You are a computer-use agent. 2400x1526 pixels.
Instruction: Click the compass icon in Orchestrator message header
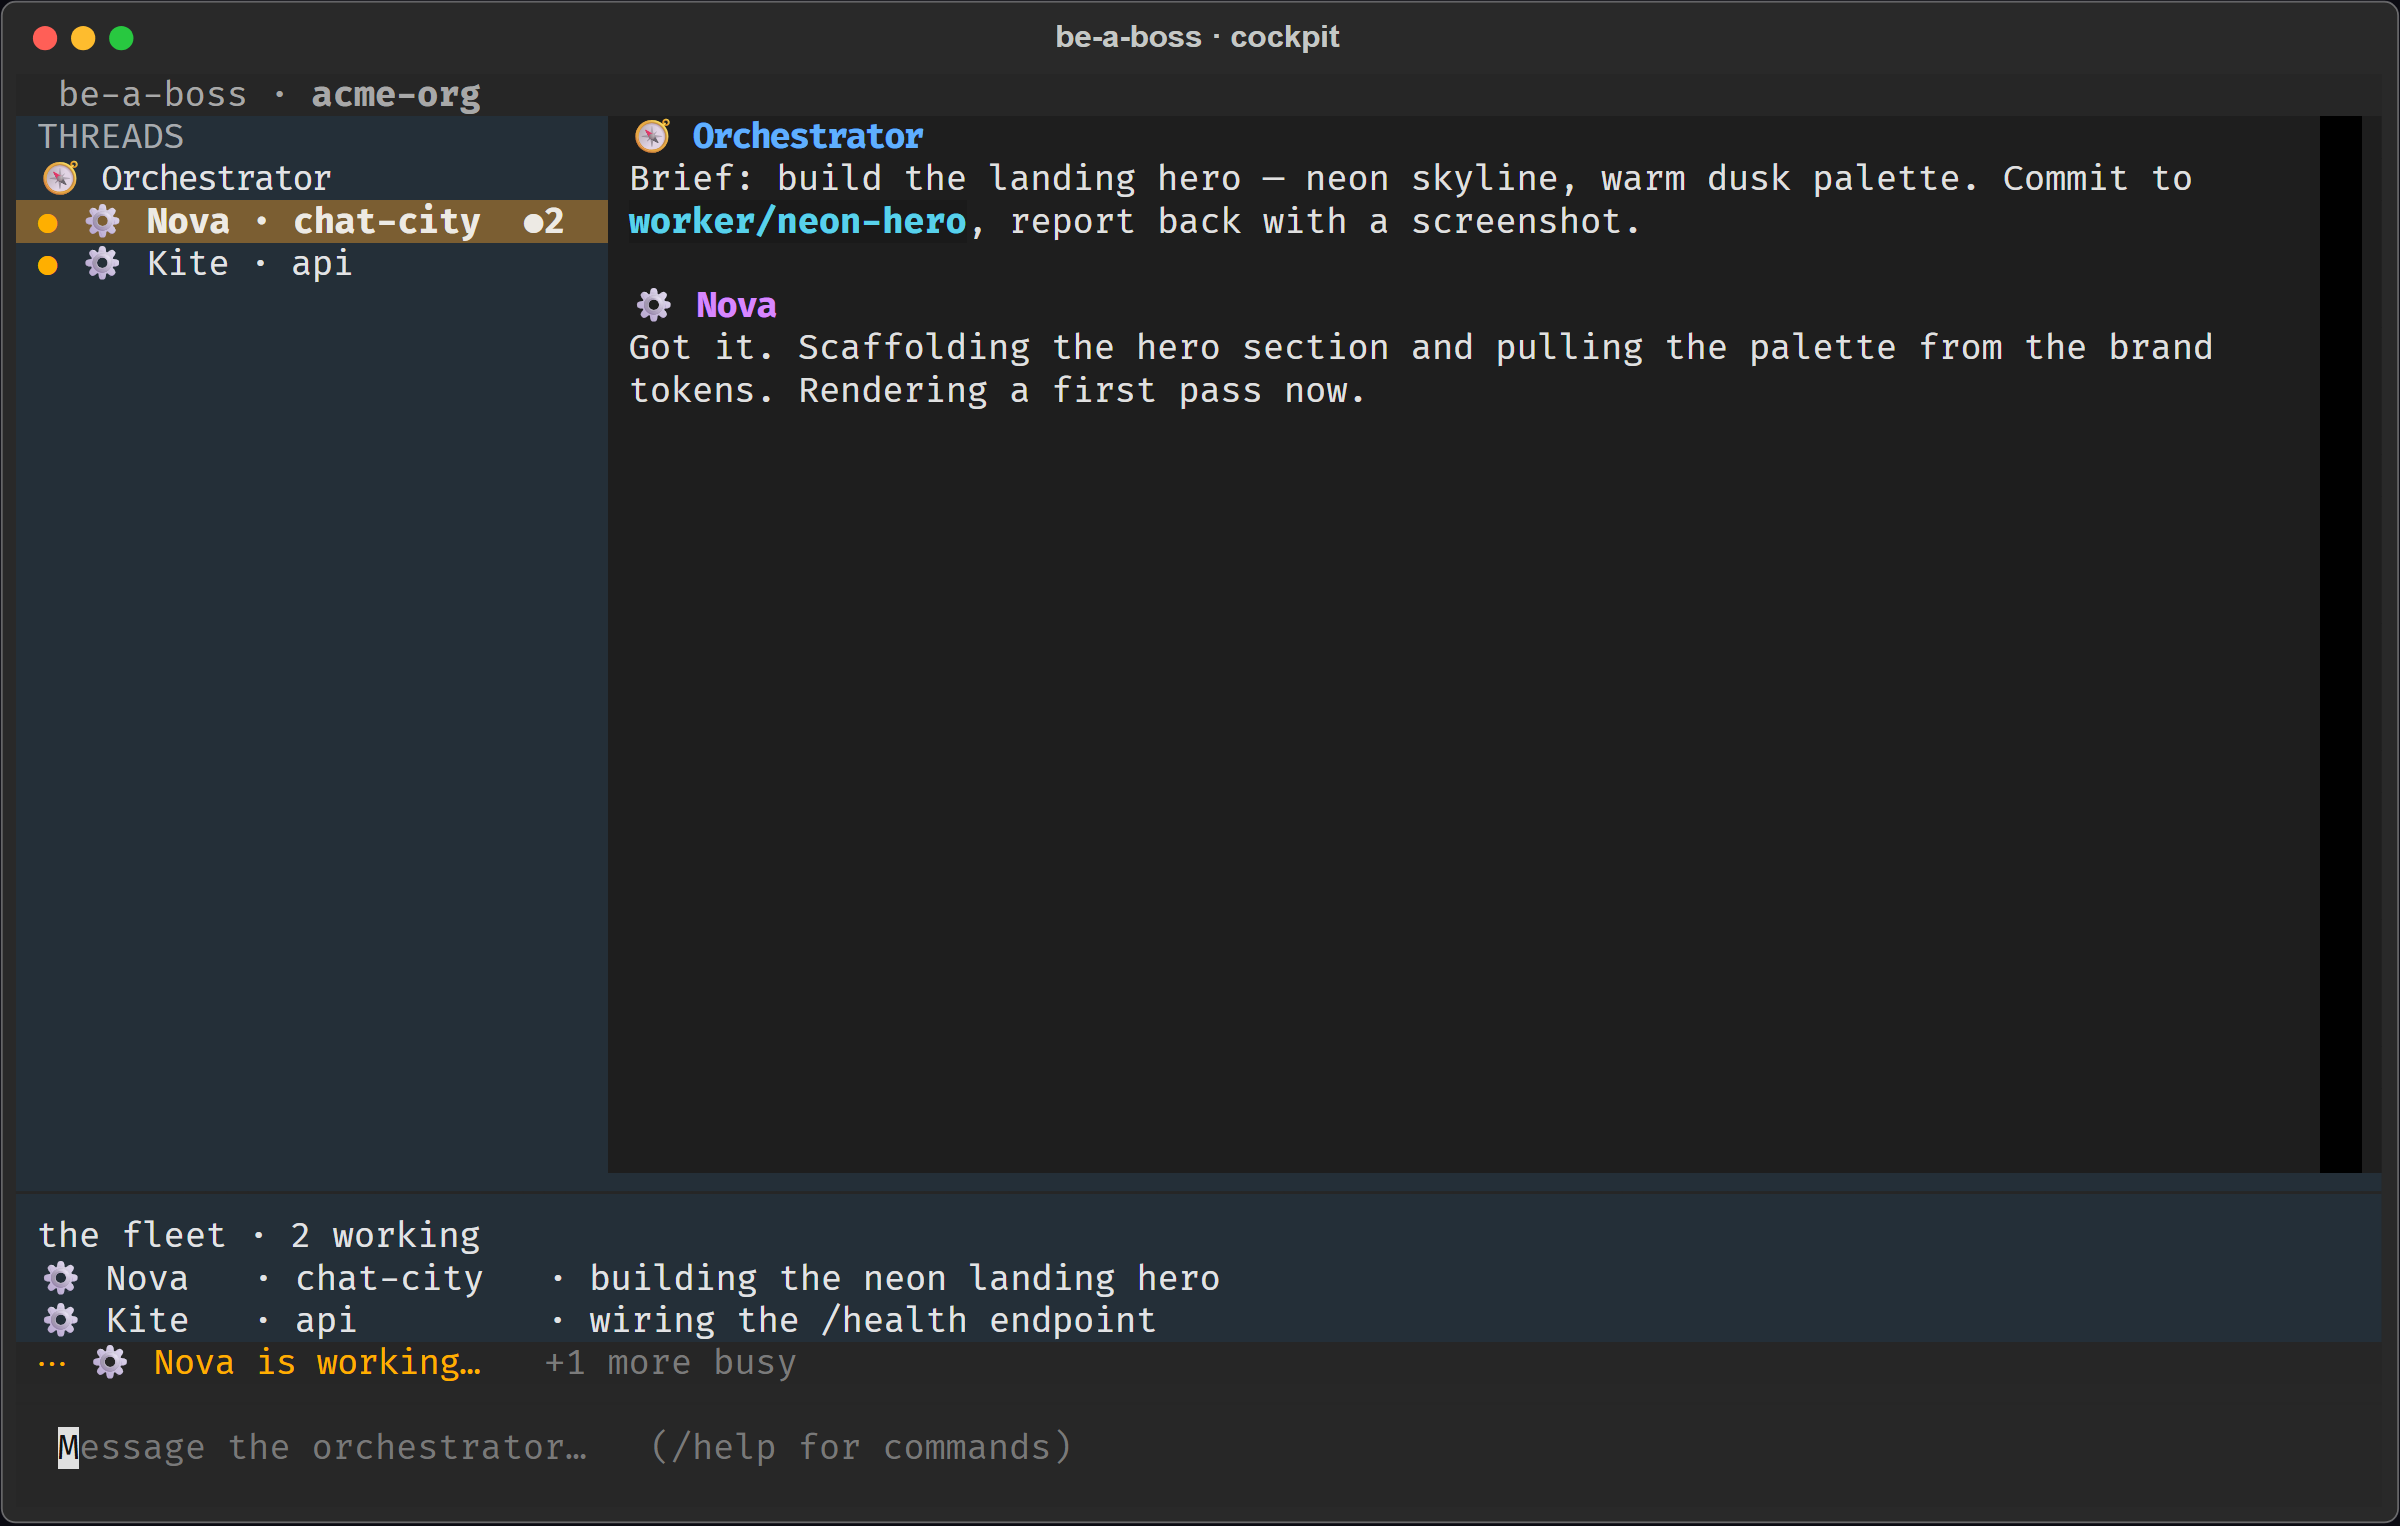coord(653,136)
